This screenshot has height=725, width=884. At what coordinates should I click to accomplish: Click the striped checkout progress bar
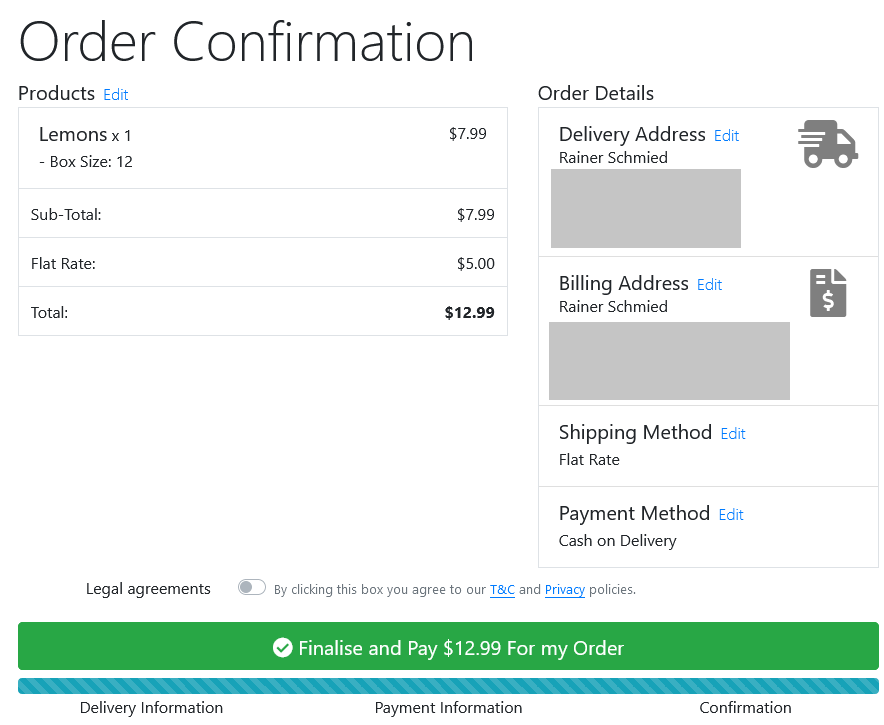[448, 686]
